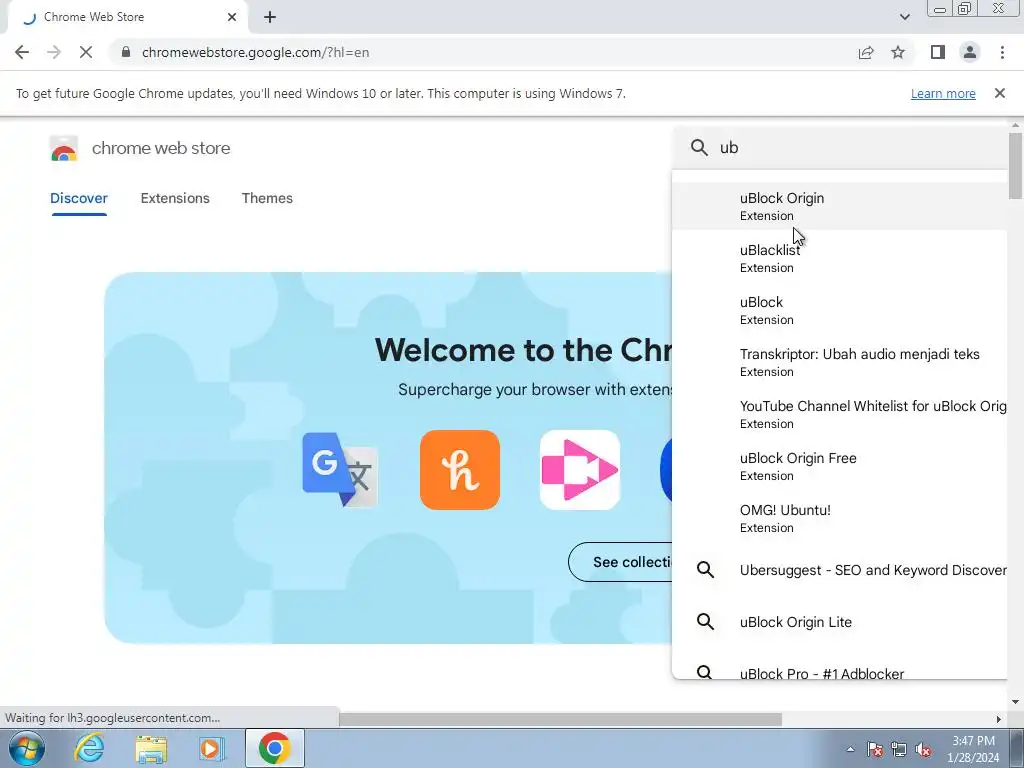Open the Action Center flag icon
This screenshot has width=1024, height=768.
coord(875,749)
